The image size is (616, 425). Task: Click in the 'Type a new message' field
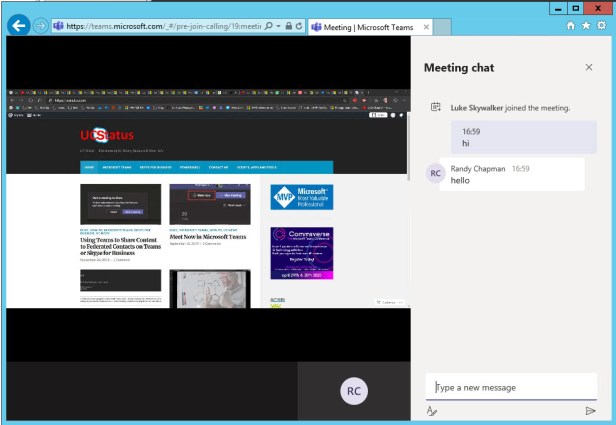pyautogui.click(x=510, y=387)
